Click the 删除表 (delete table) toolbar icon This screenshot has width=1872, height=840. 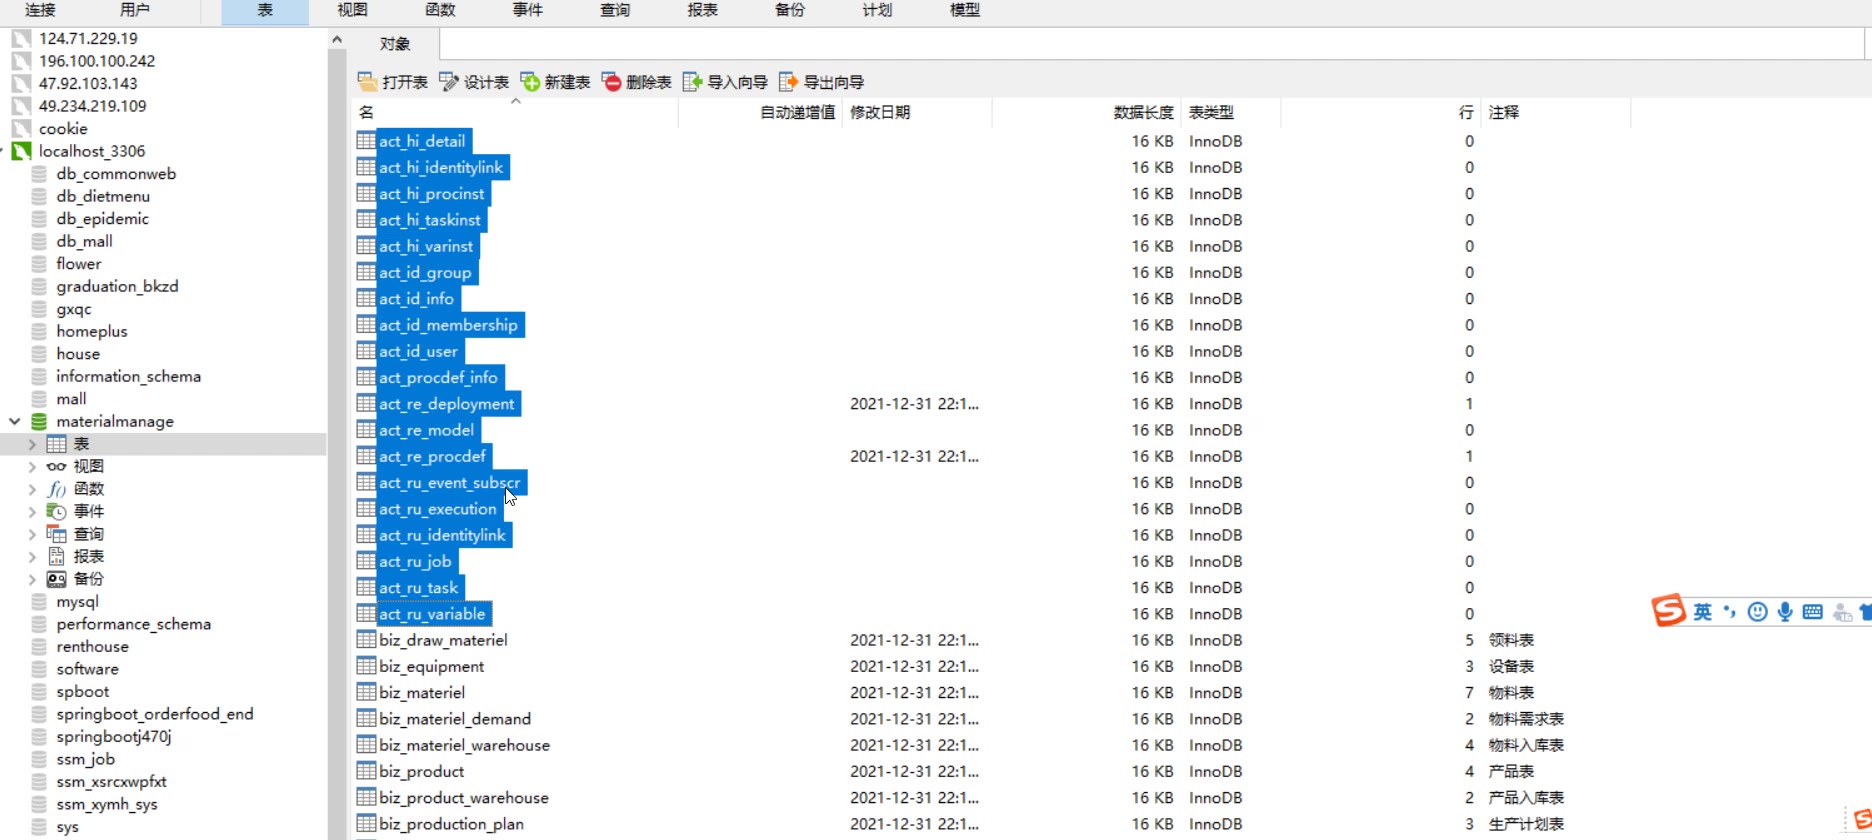(x=612, y=82)
